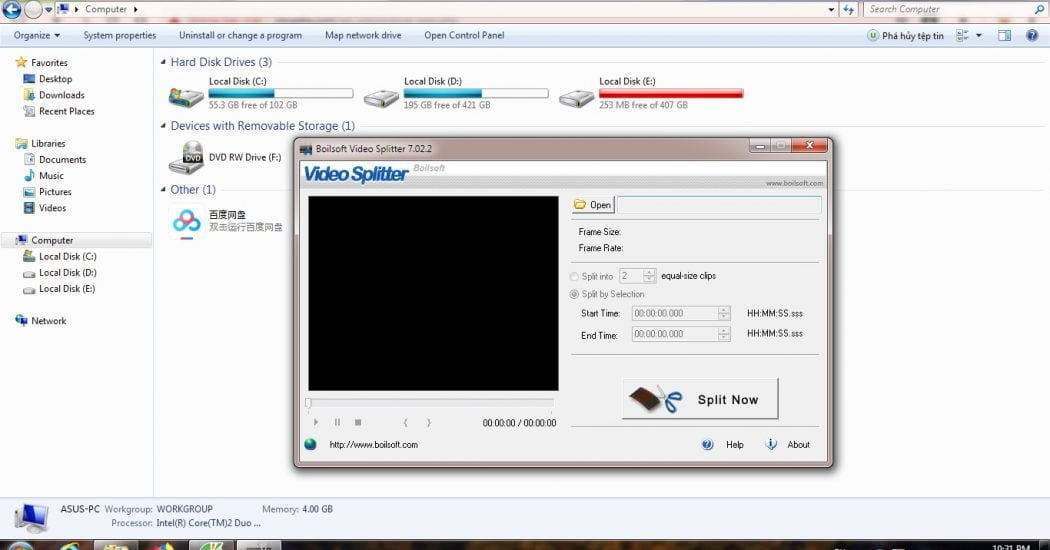Click the Help question mark icon
1050x550 pixels.
tap(707, 444)
